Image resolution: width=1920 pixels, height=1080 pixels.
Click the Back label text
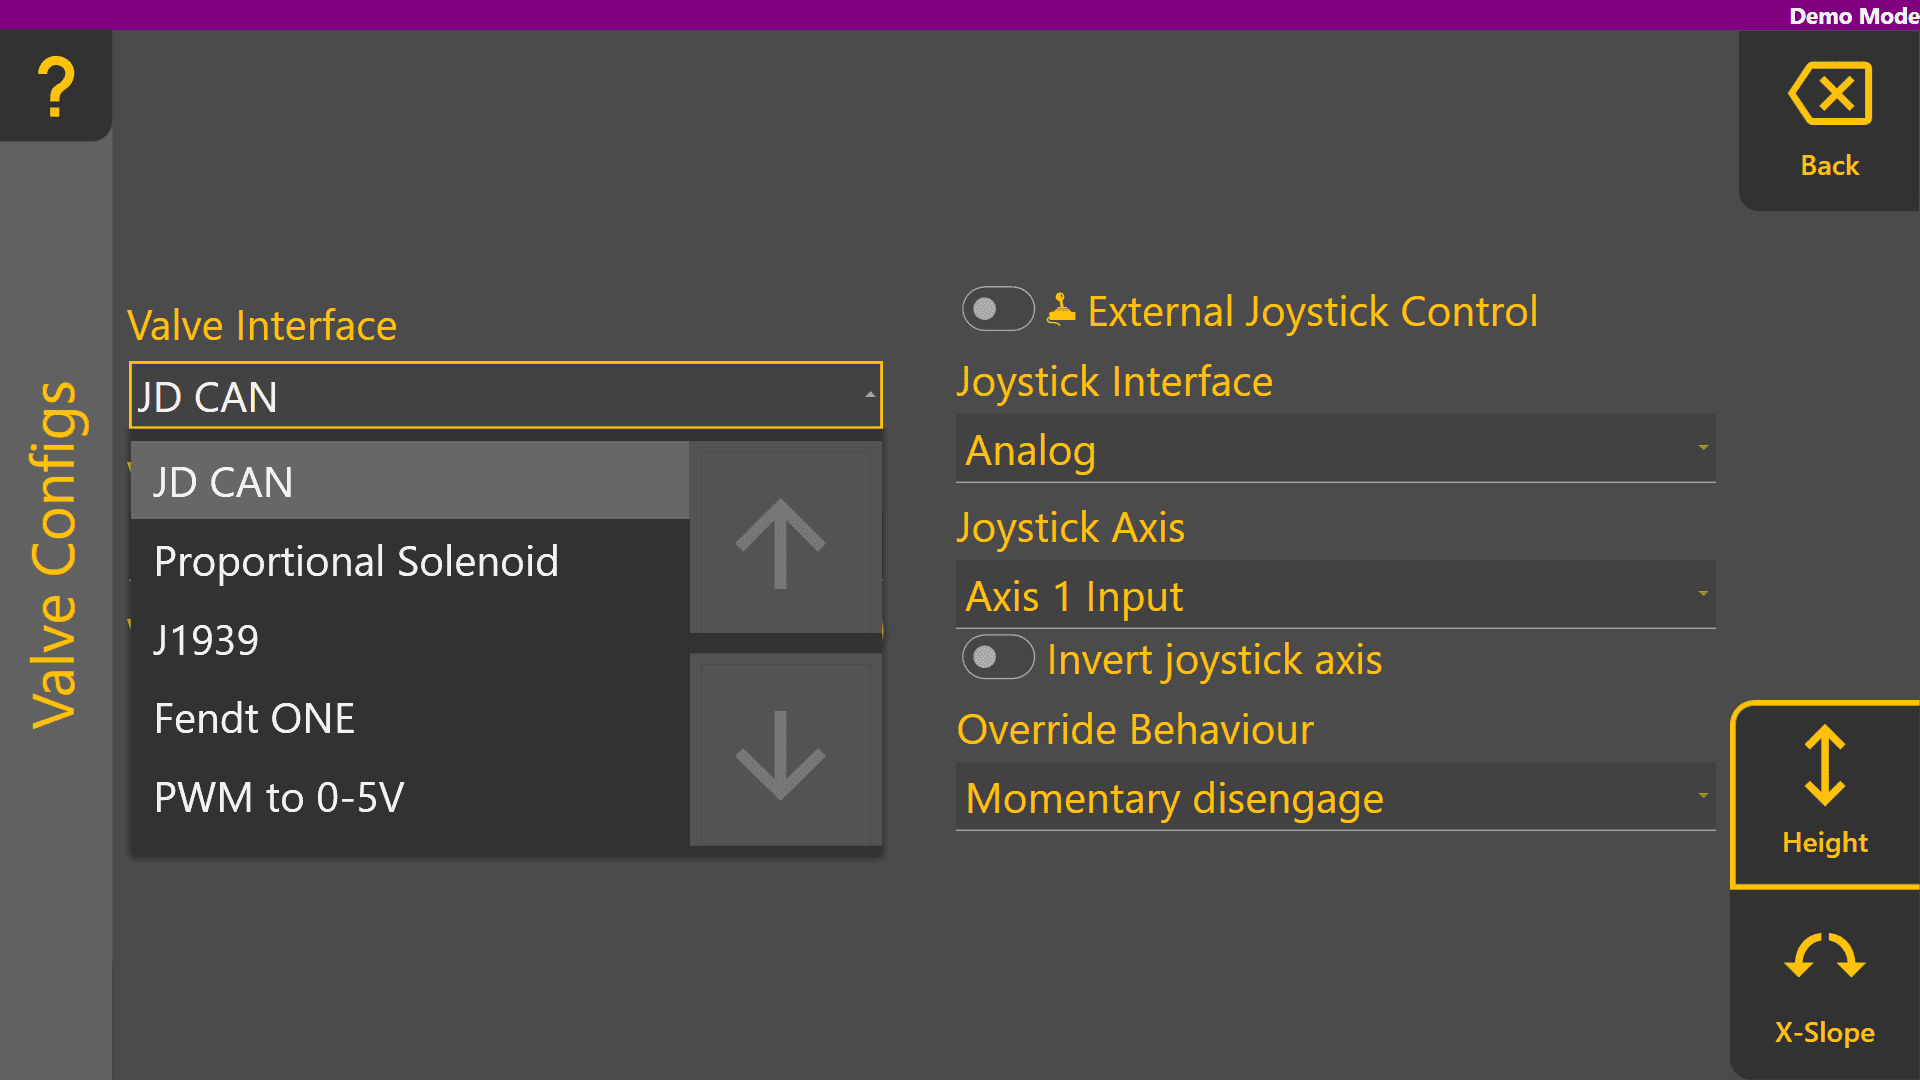pyautogui.click(x=1829, y=166)
